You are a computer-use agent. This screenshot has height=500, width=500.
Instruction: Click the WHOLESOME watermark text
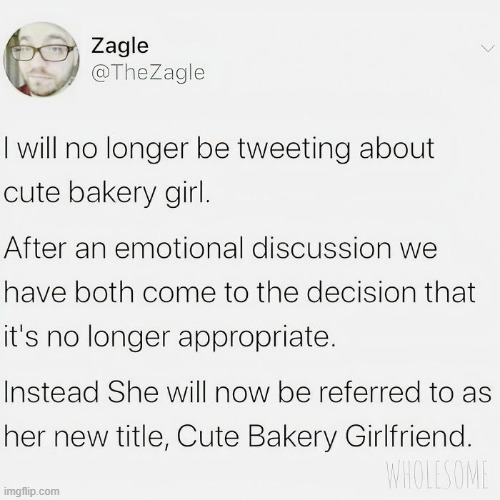point(434,474)
